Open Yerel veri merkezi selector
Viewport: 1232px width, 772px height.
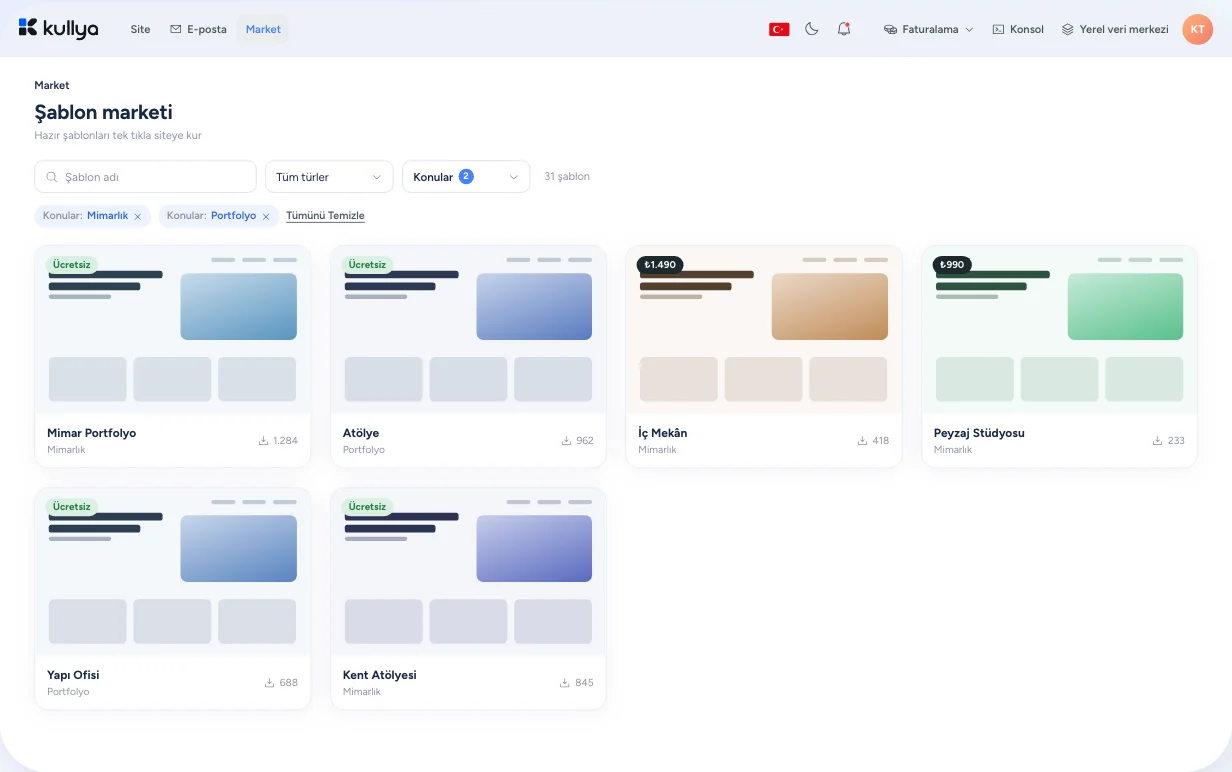(1115, 29)
